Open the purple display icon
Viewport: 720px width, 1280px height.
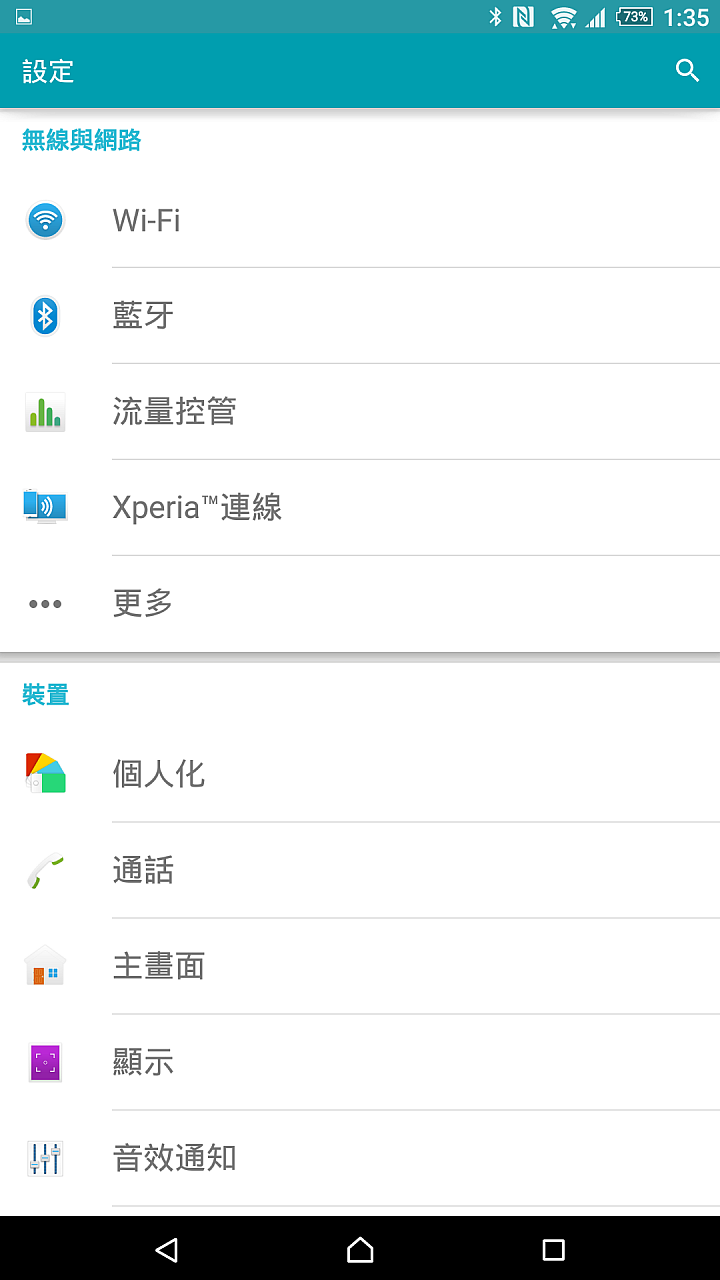(45, 1062)
